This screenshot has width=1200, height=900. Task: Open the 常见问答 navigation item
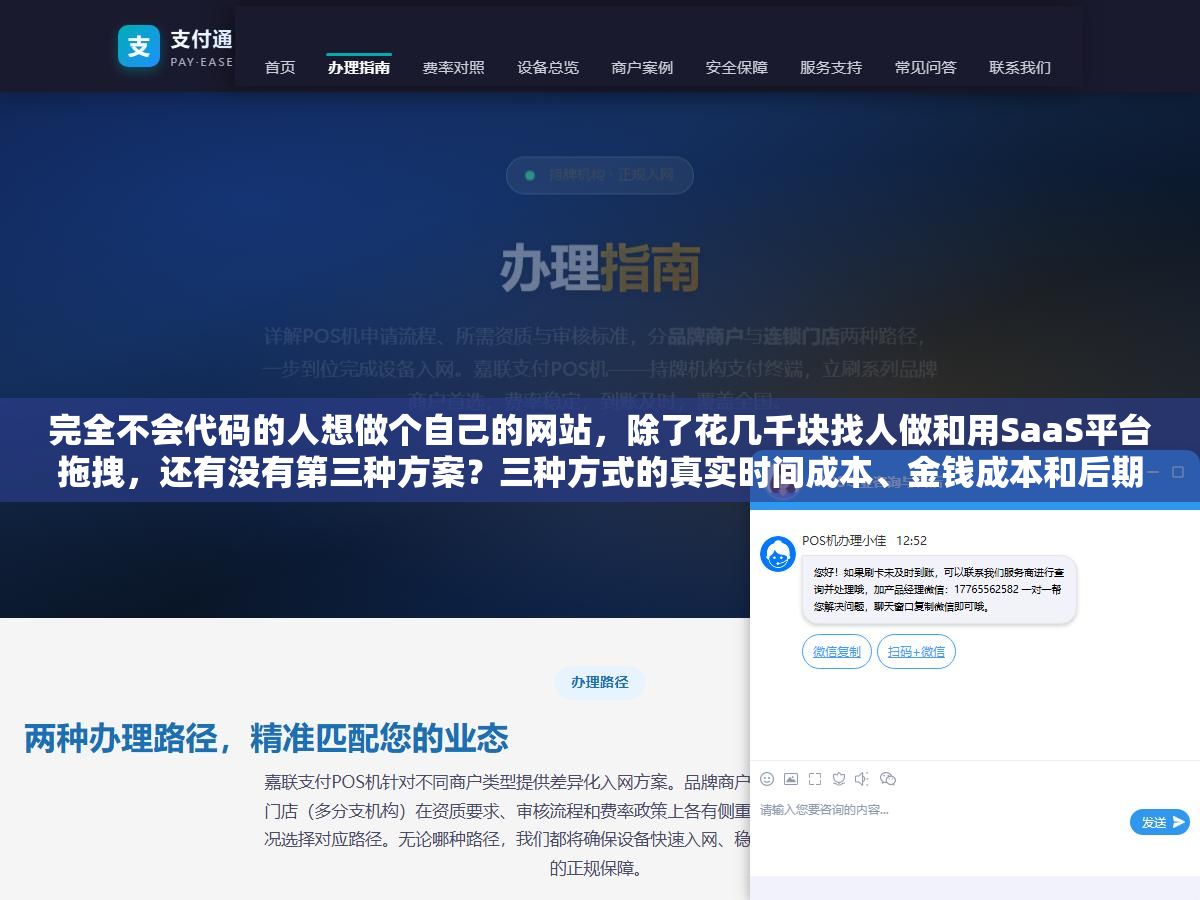(926, 67)
